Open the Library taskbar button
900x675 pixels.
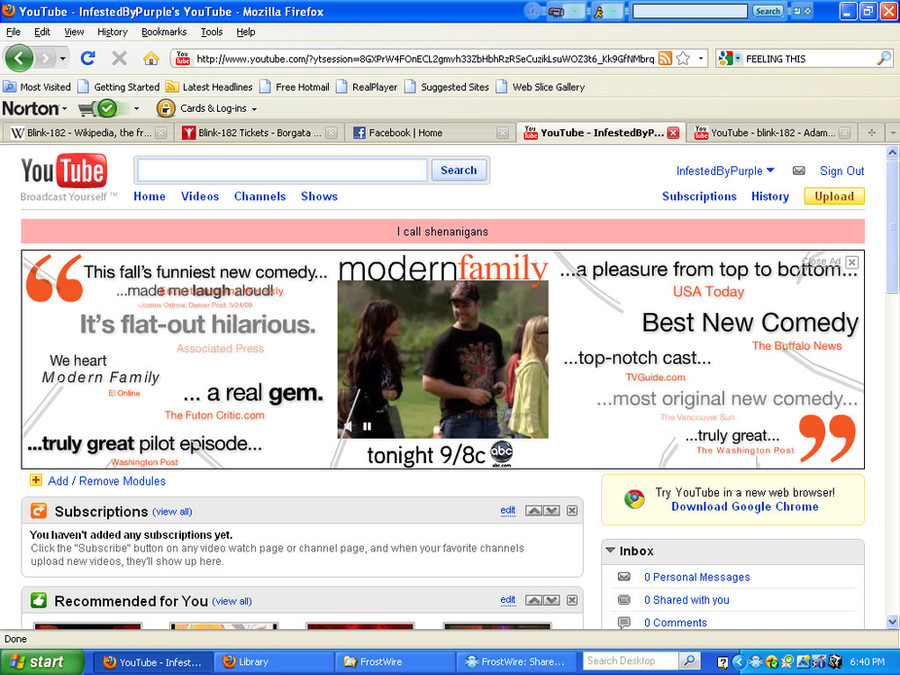tap(273, 662)
